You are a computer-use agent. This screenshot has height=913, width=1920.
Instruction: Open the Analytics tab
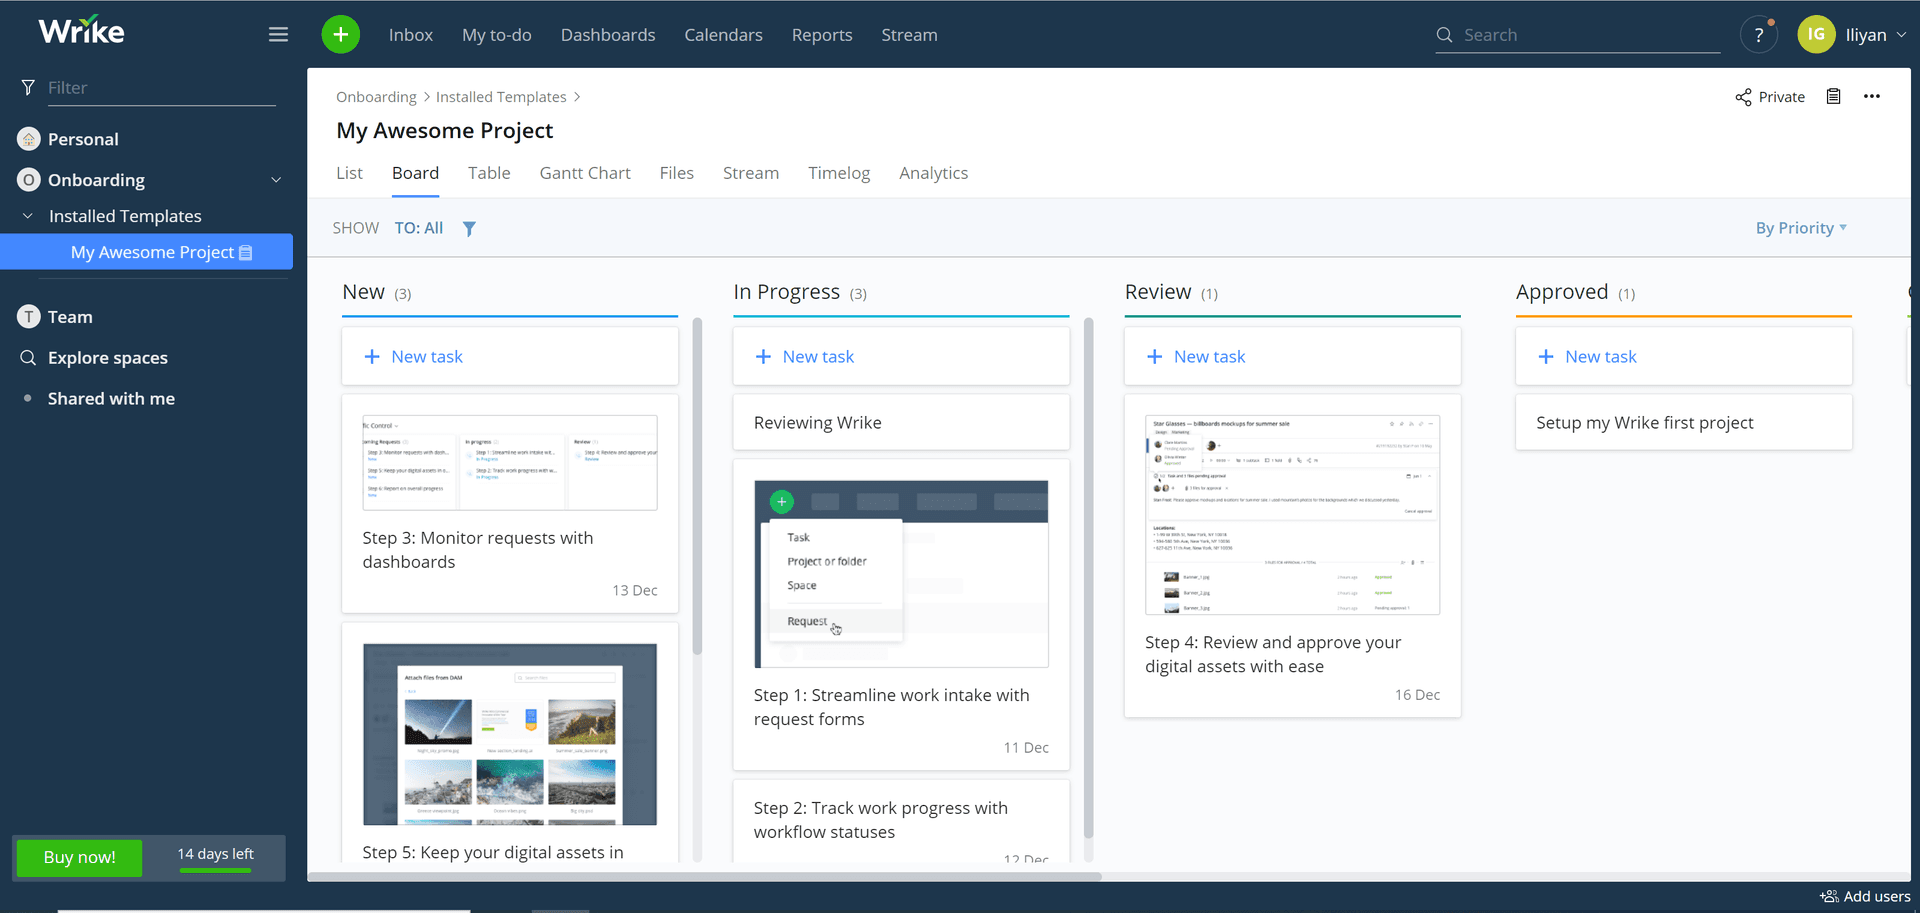coord(933,173)
